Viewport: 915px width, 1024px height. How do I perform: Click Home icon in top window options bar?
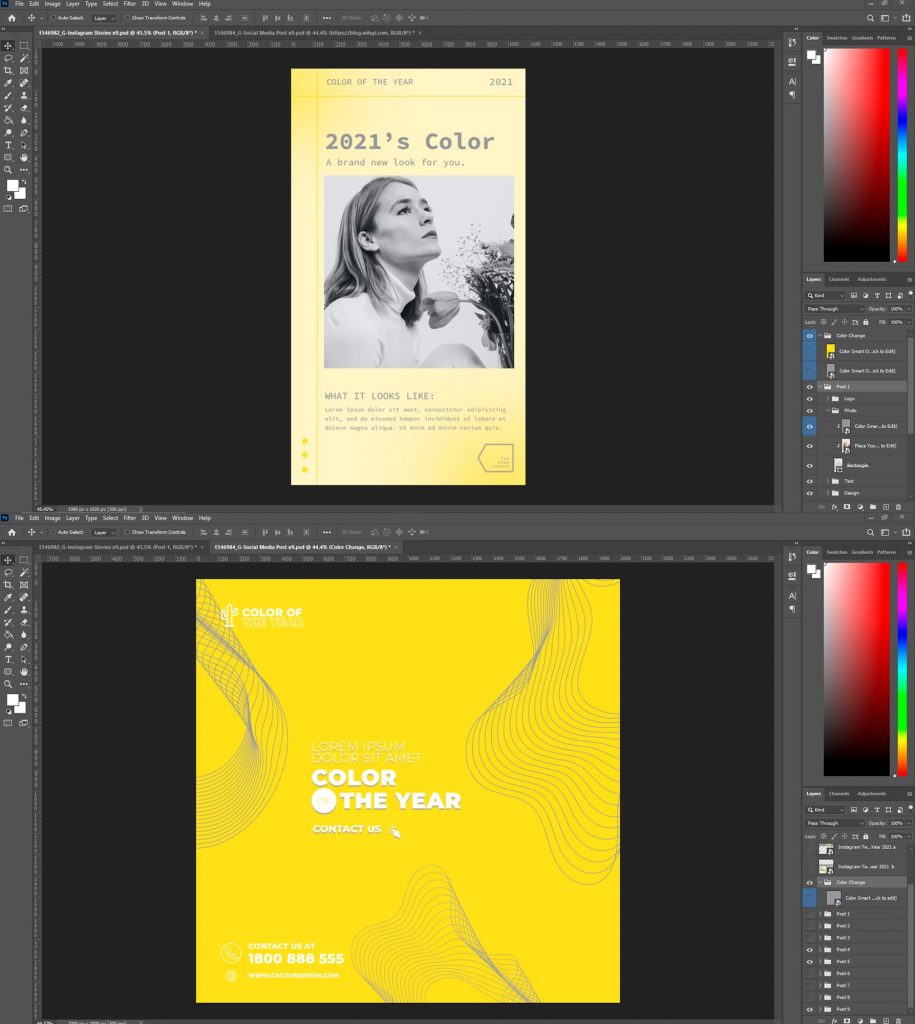11,18
